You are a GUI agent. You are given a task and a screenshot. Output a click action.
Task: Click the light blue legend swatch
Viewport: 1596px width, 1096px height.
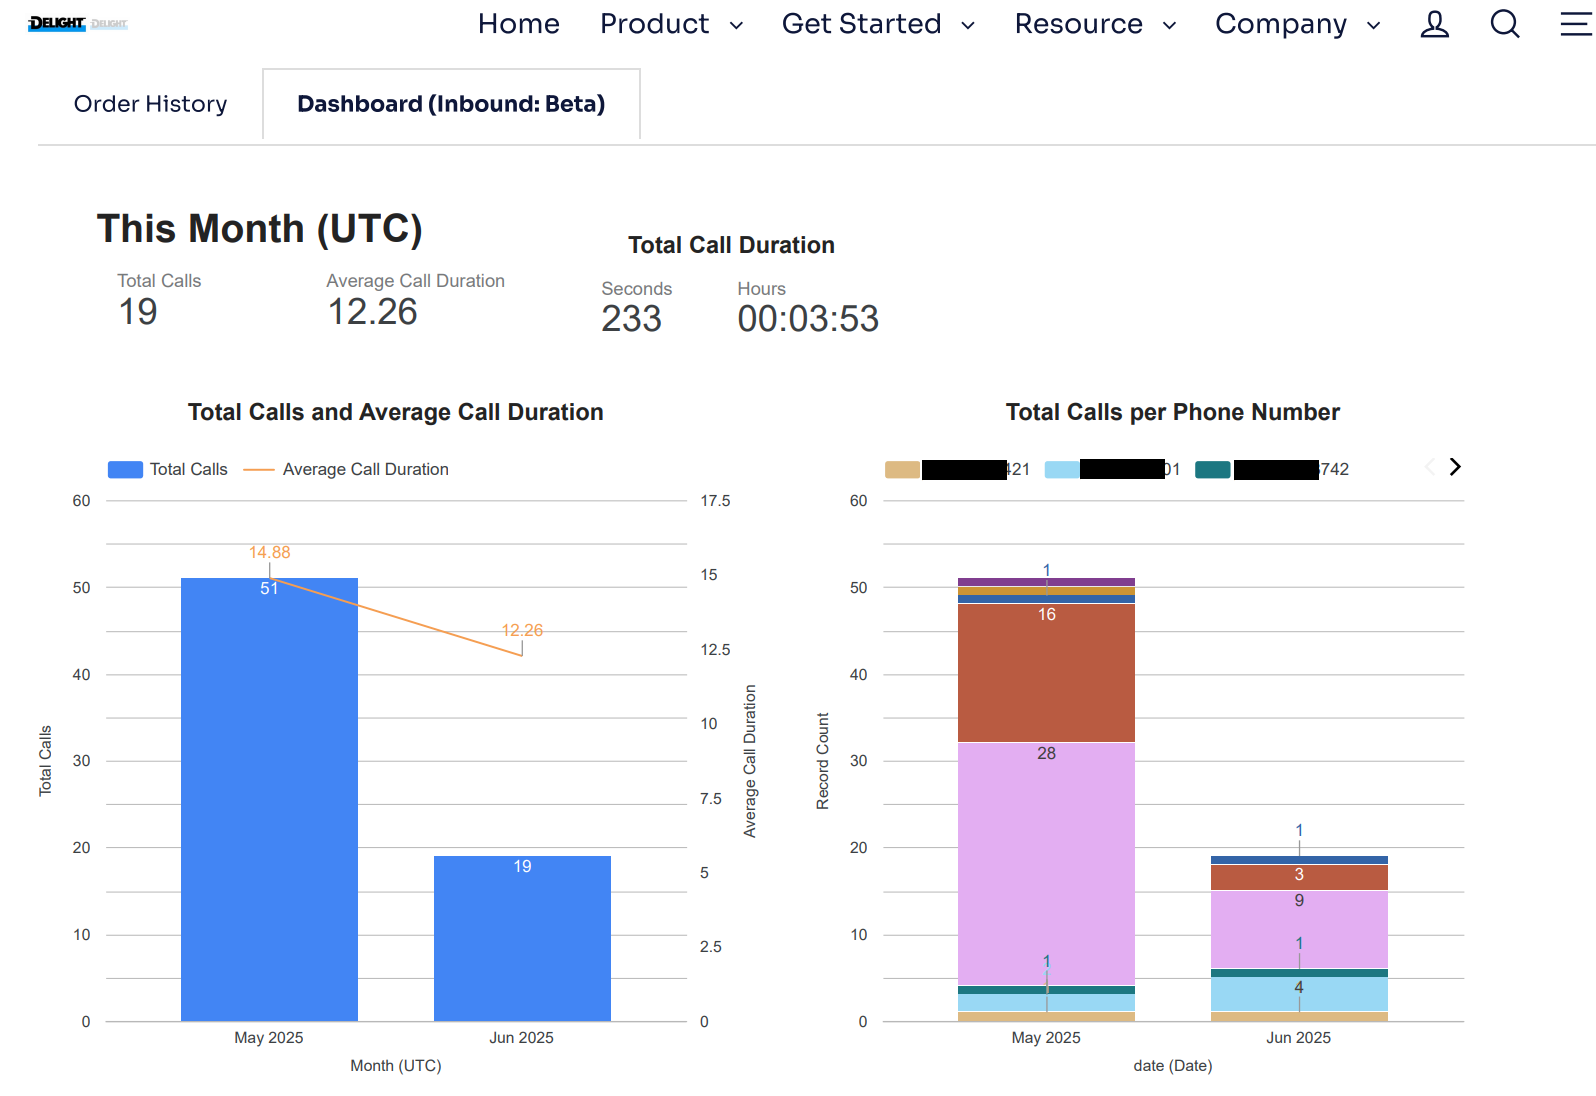coord(1061,470)
